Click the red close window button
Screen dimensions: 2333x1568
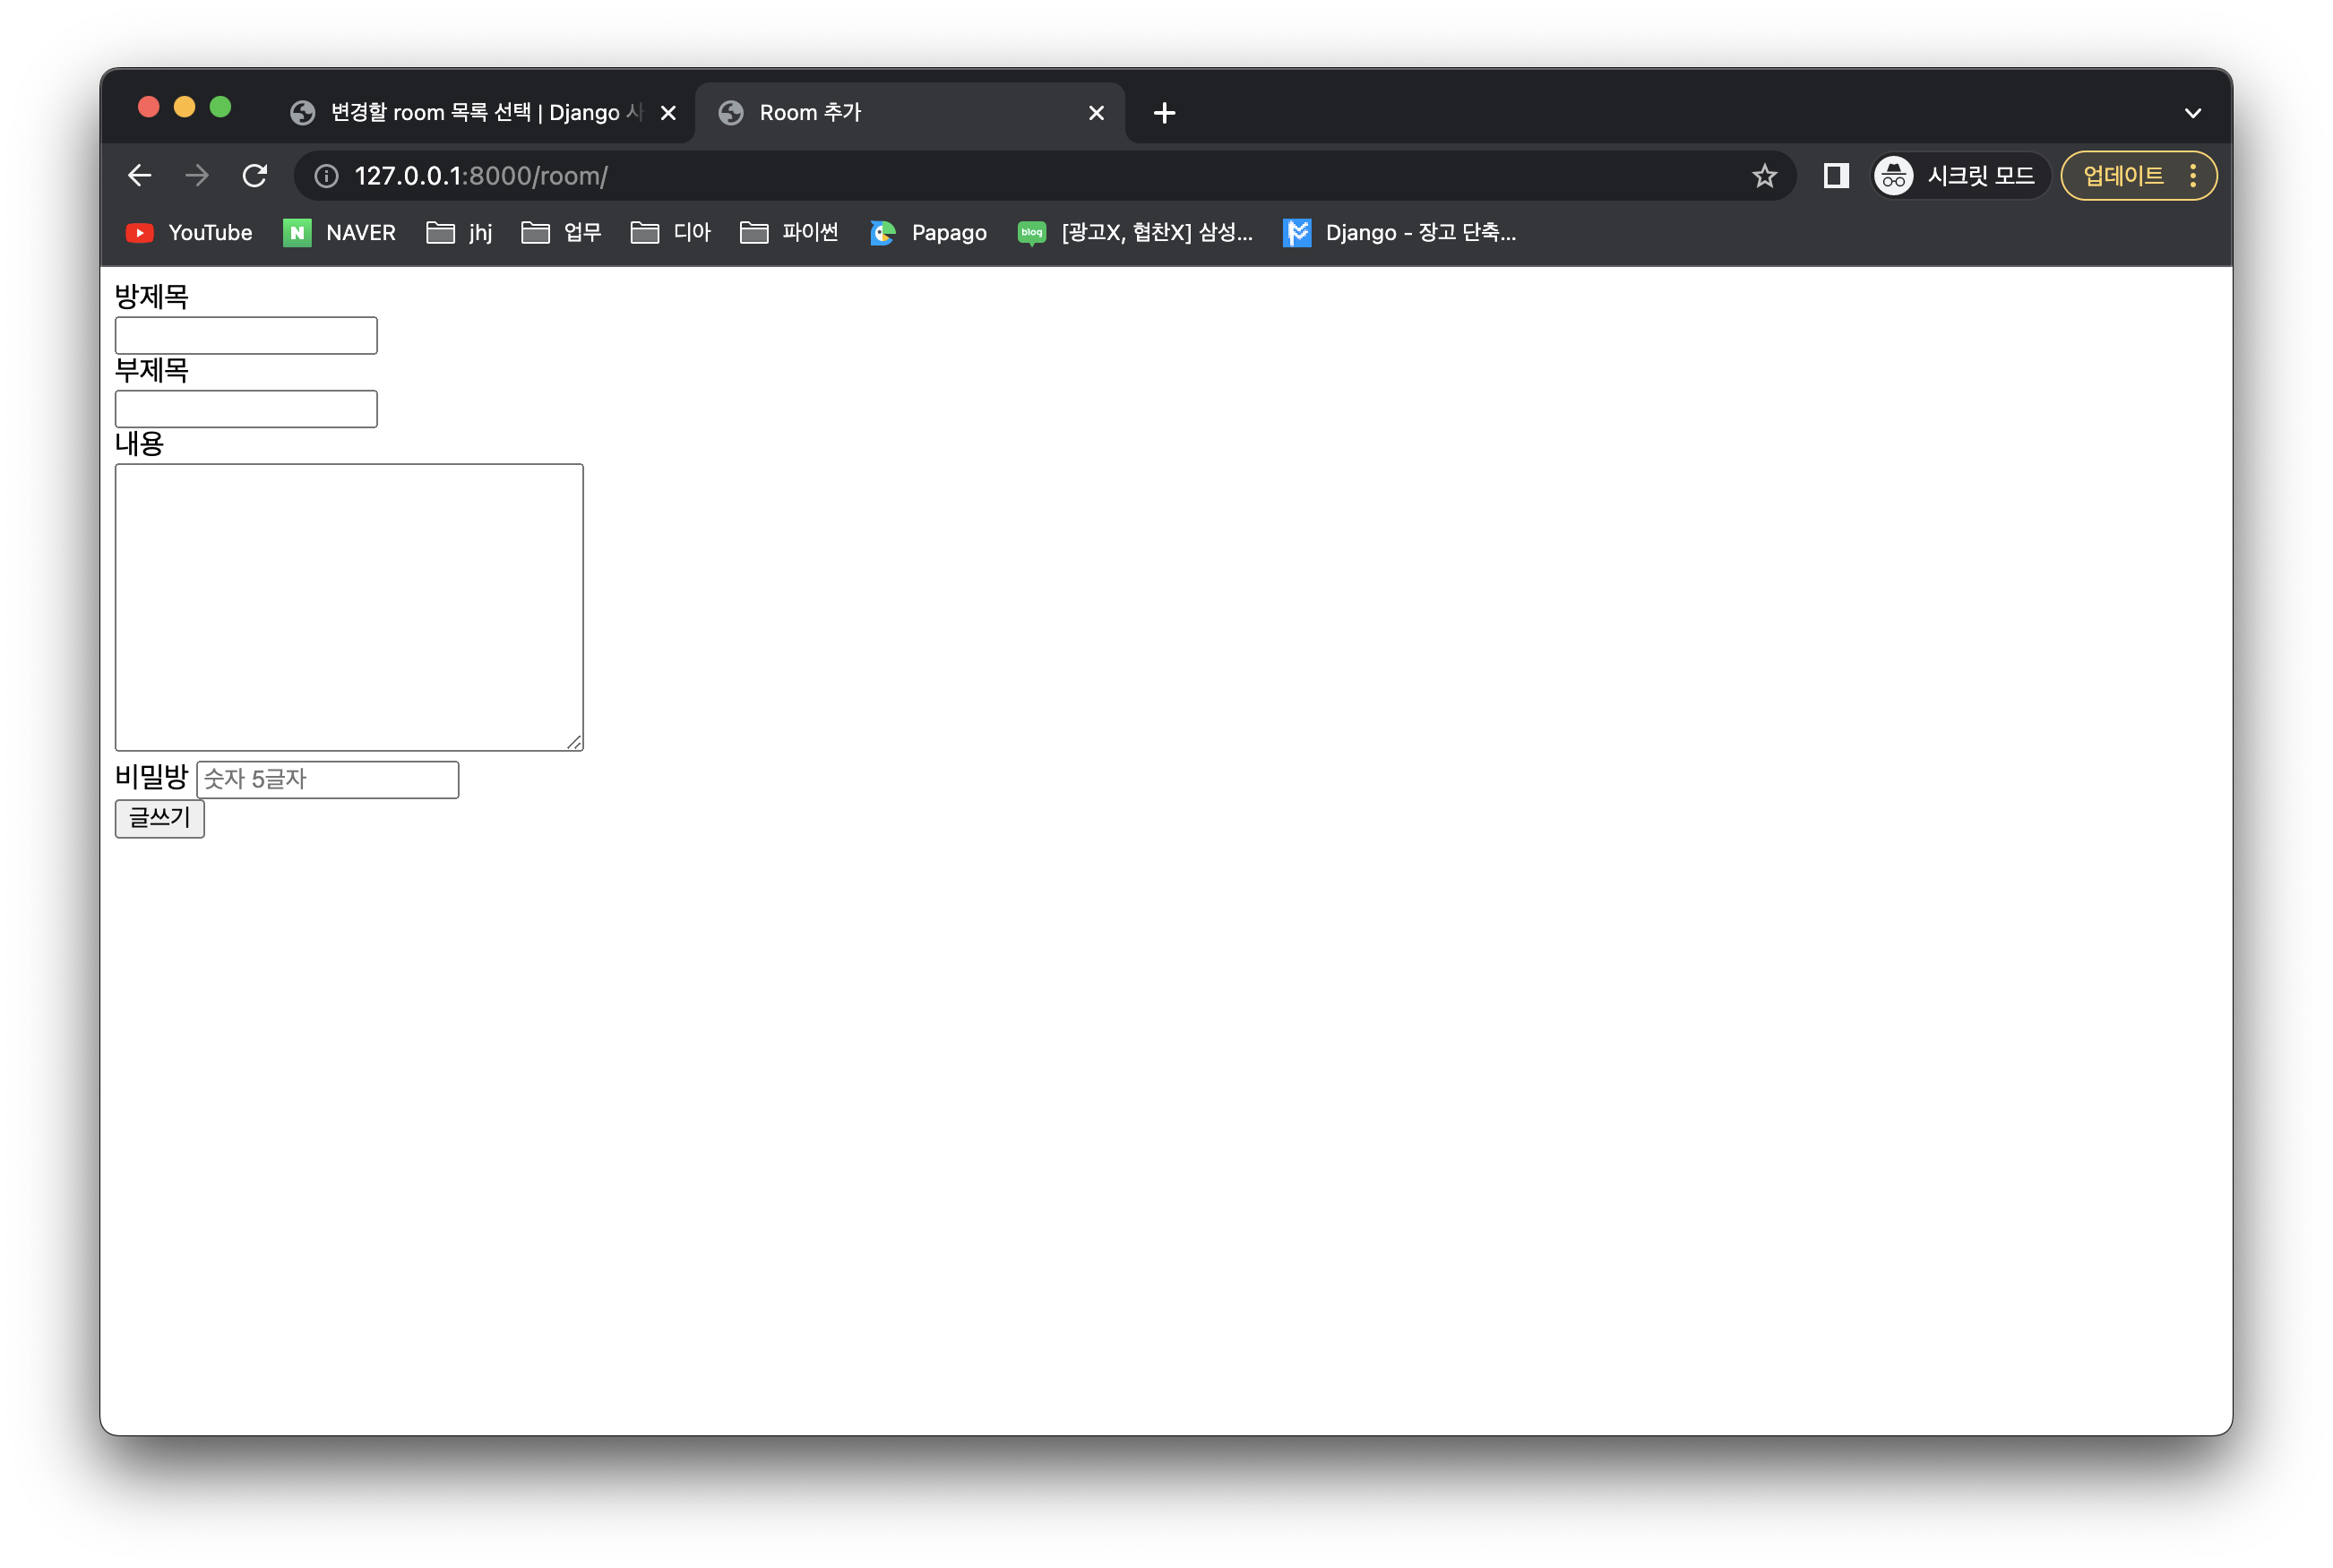click(149, 107)
